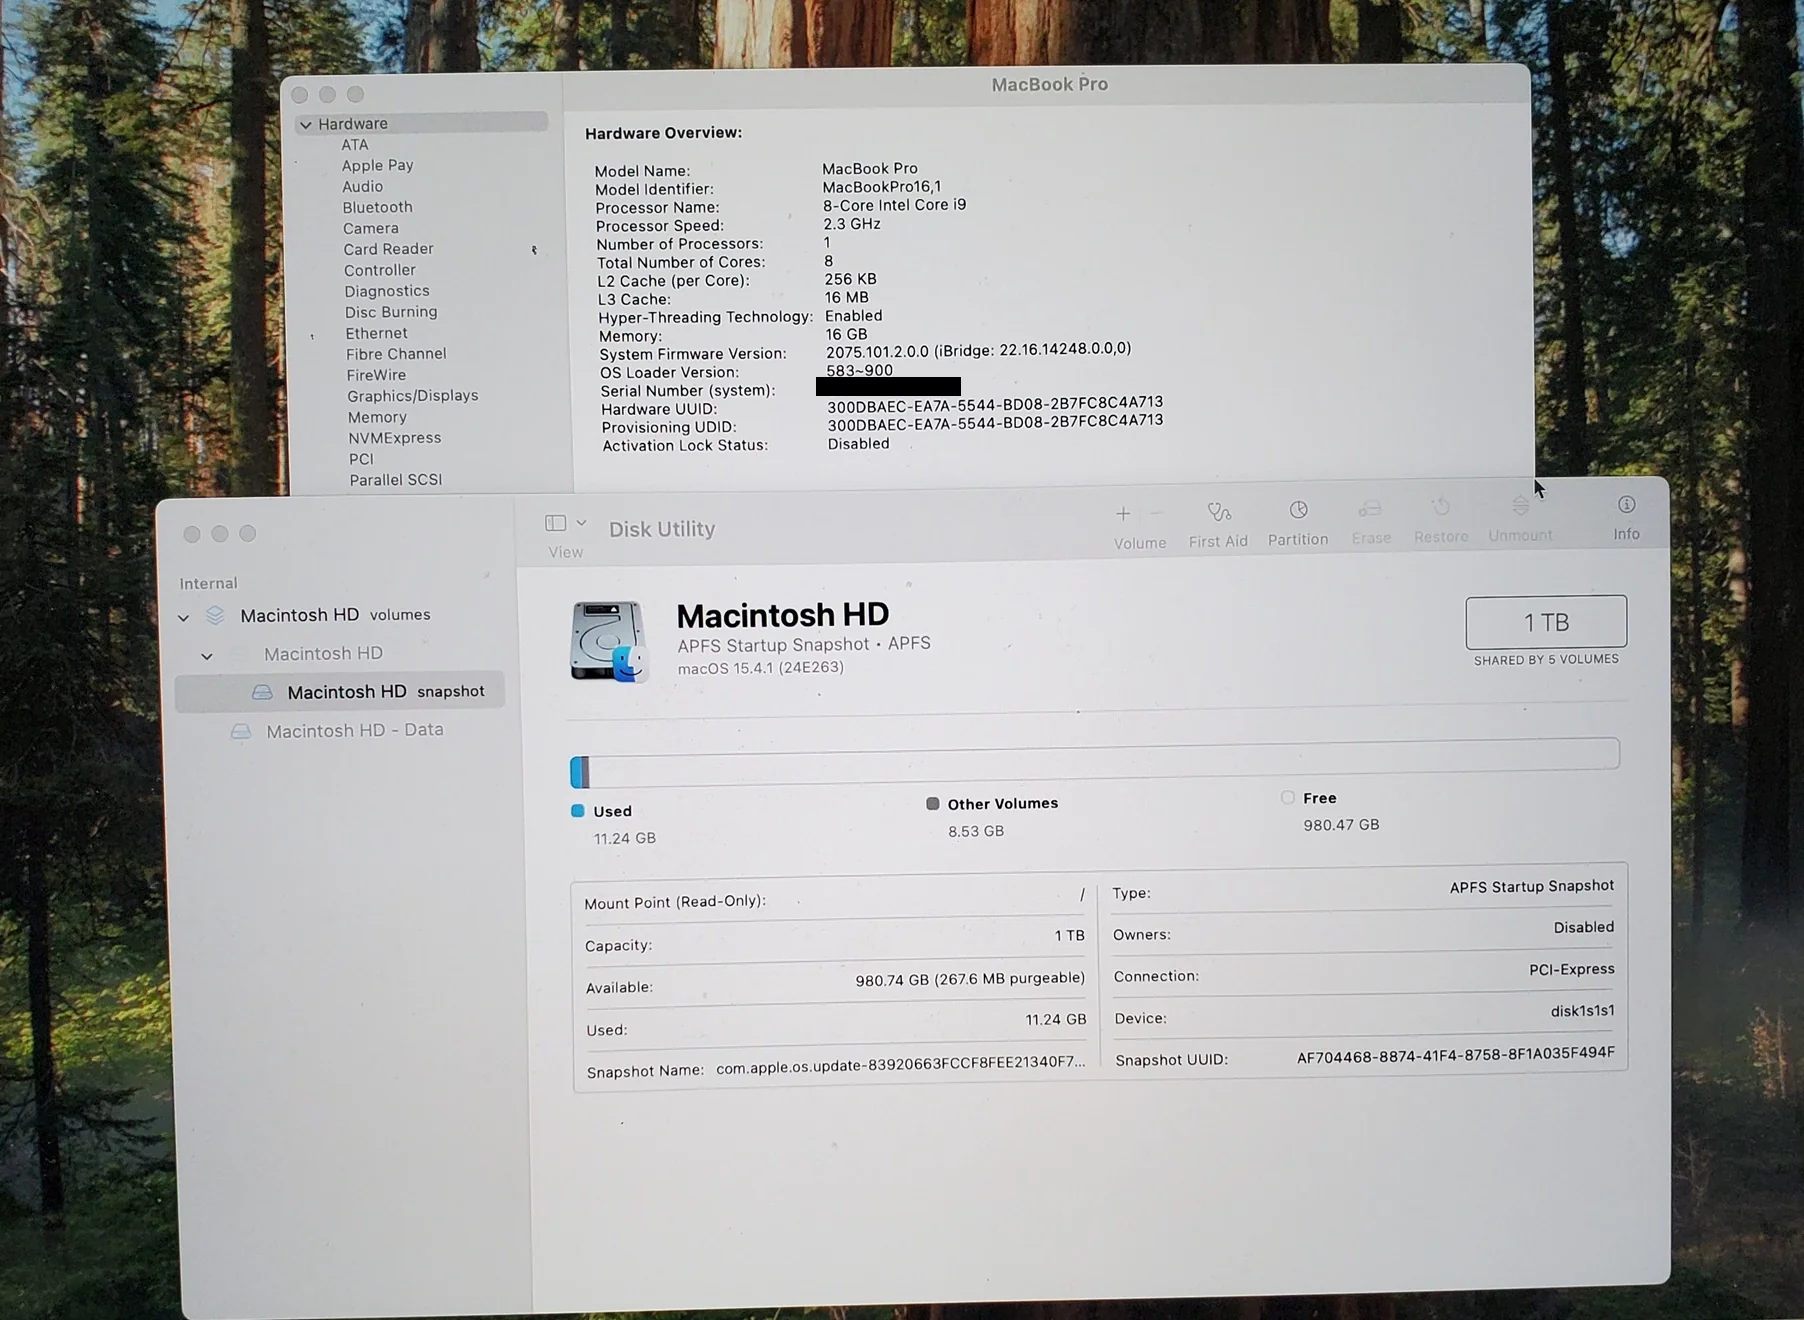Screen dimensions: 1804x1320
Task: Select the Macintosh HD snapshot row
Action: click(x=340, y=691)
